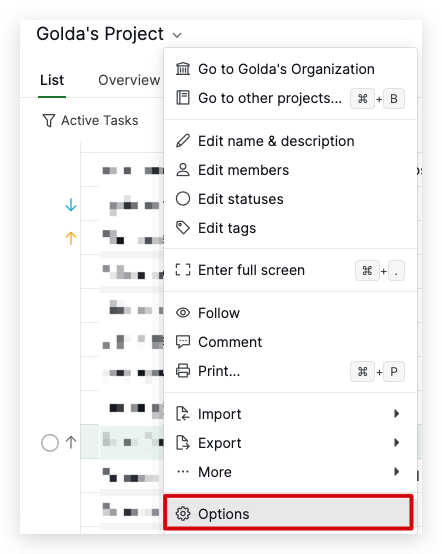Viewport: 442px width, 554px height.
Task: Click the person icon beside Edit members
Action: tap(183, 170)
